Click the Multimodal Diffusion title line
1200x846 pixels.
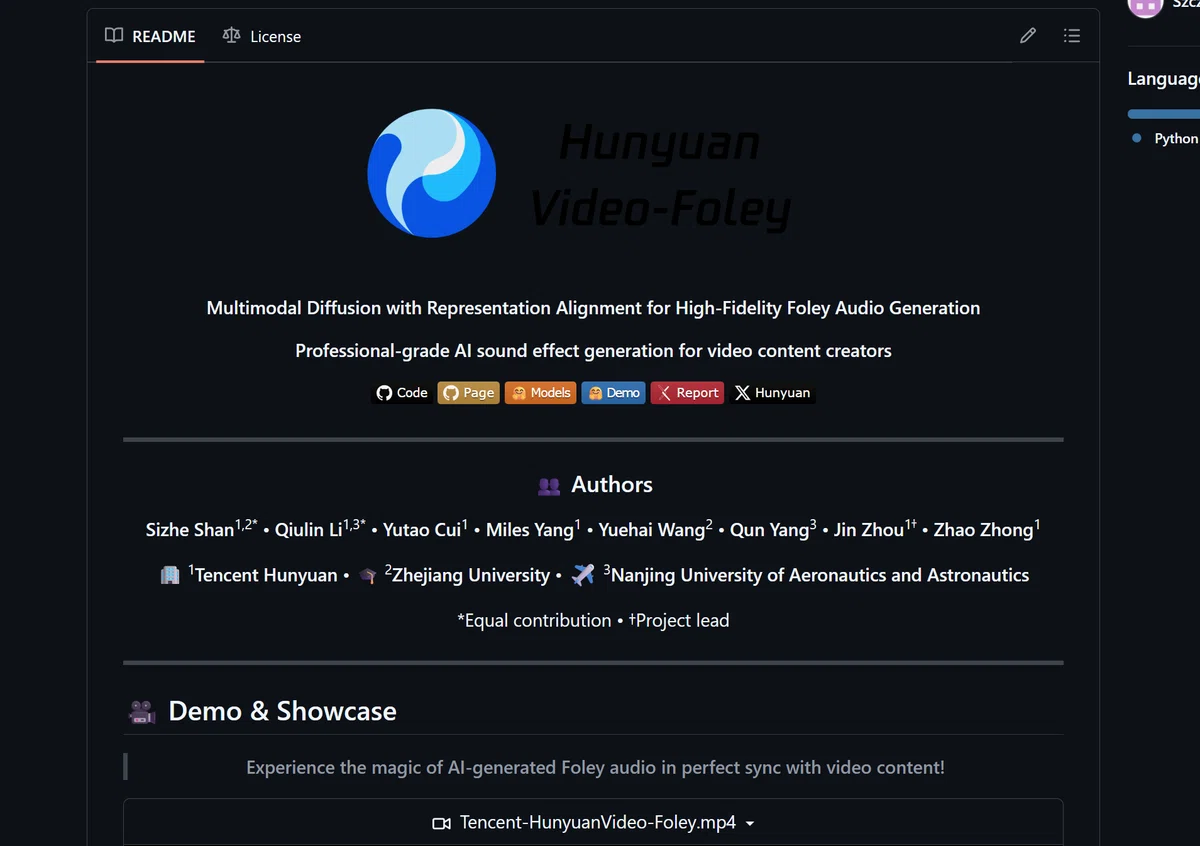[x=593, y=308]
